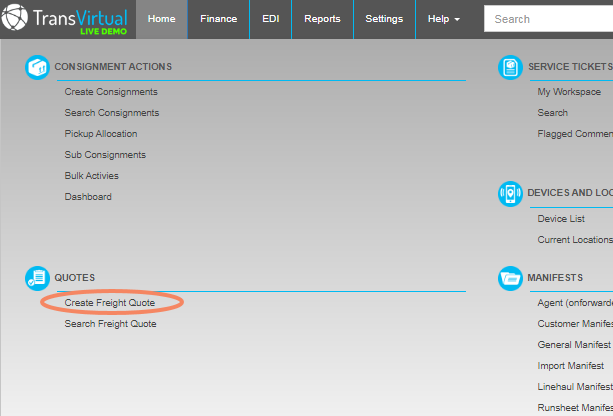The width and height of the screenshot is (613, 416).
Task: Click inside the Search input field
Action: pyautogui.click(x=548, y=19)
